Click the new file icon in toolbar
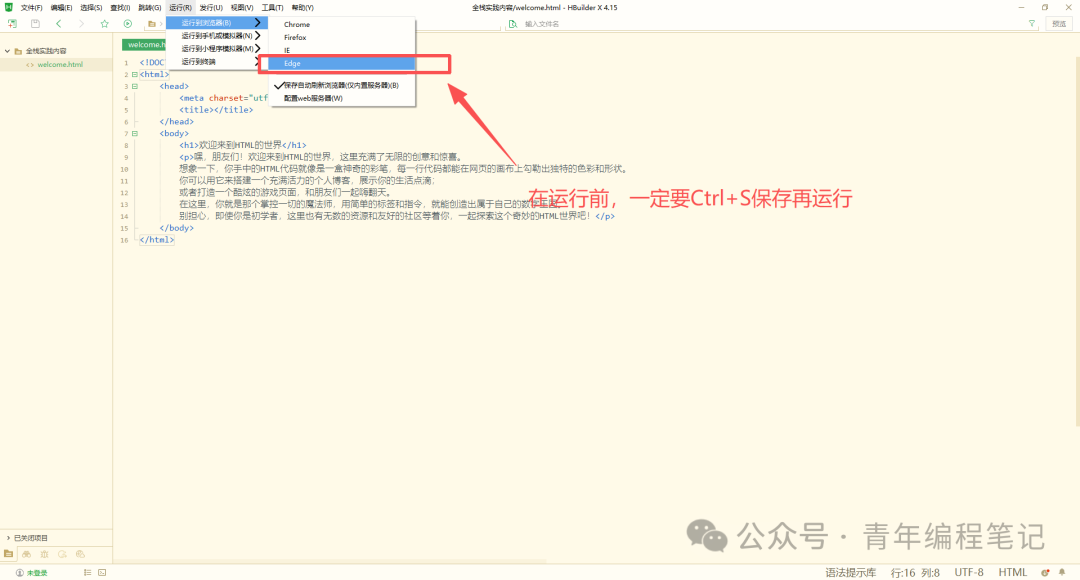This screenshot has width=1080, height=580. click(x=12, y=23)
